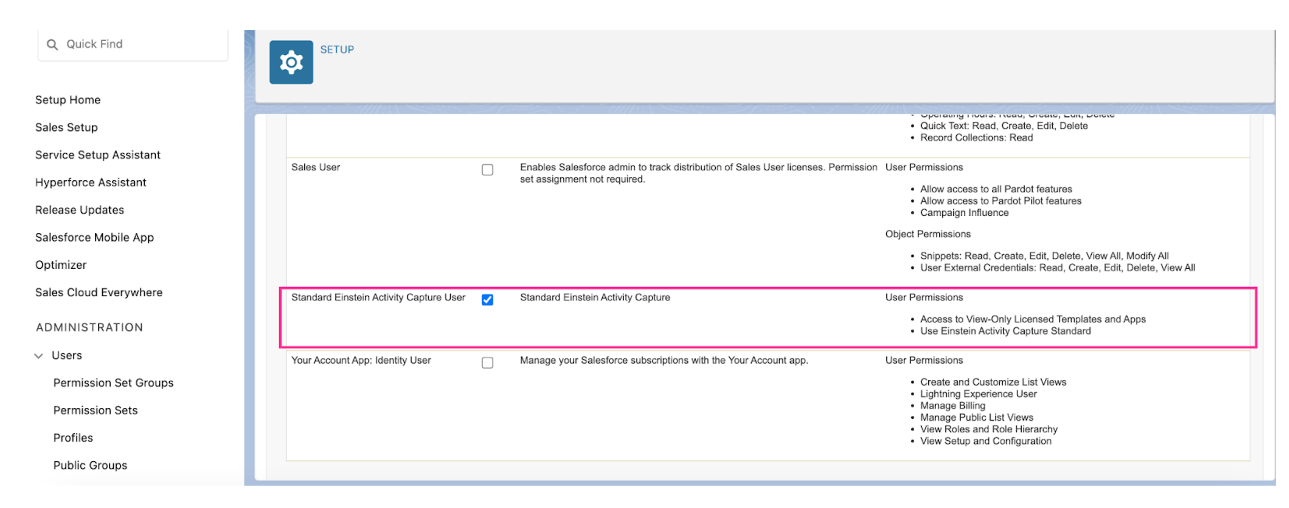Open Permission Sets
1289x508 pixels.
coord(96,410)
